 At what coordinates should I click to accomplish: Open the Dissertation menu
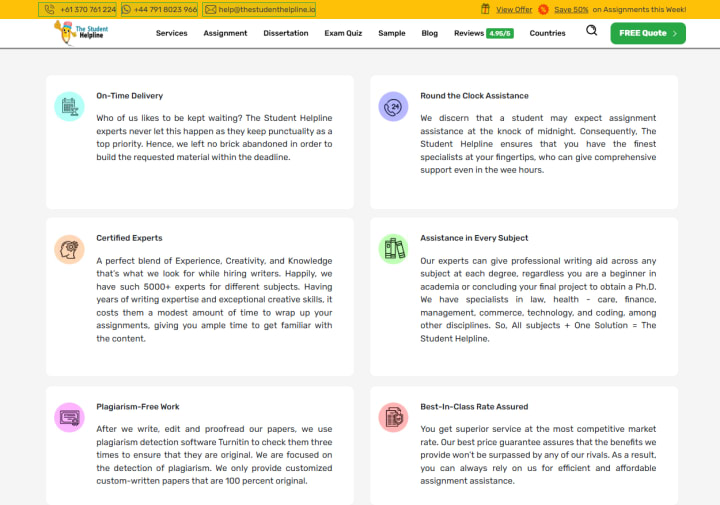tap(286, 33)
